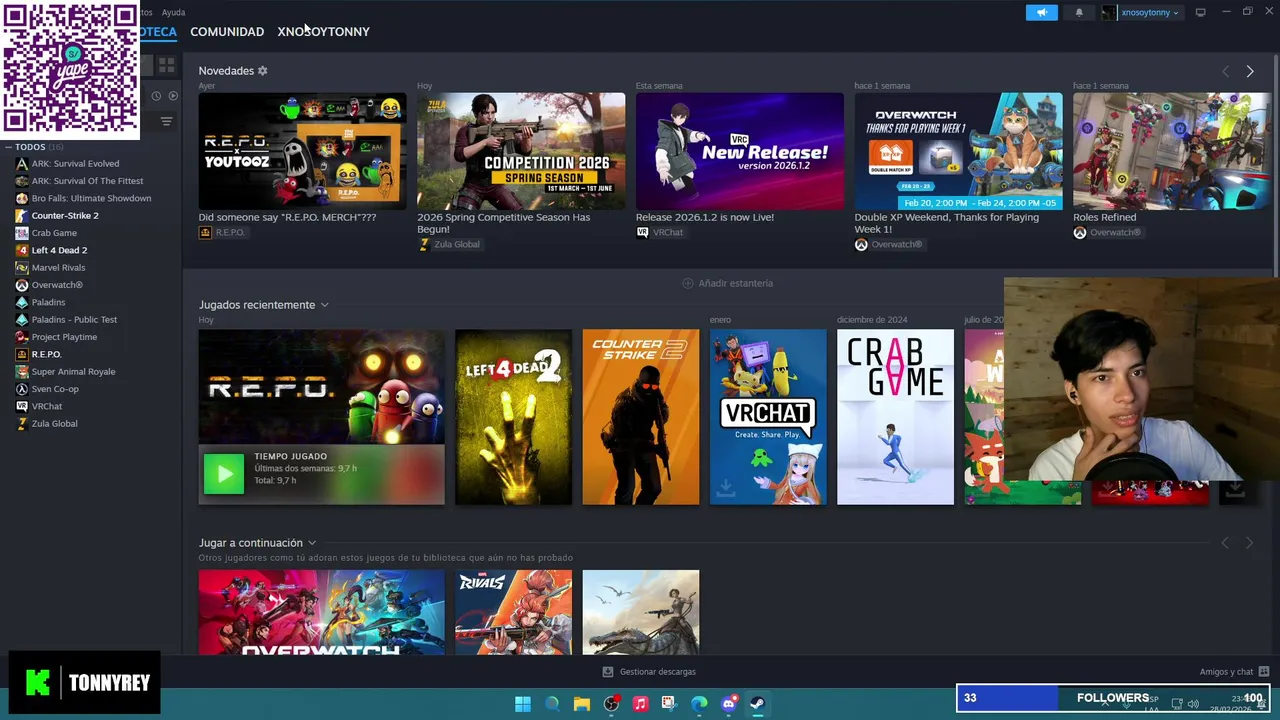Switch library to grid collections view
The image size is (1280, 720).
167,65
